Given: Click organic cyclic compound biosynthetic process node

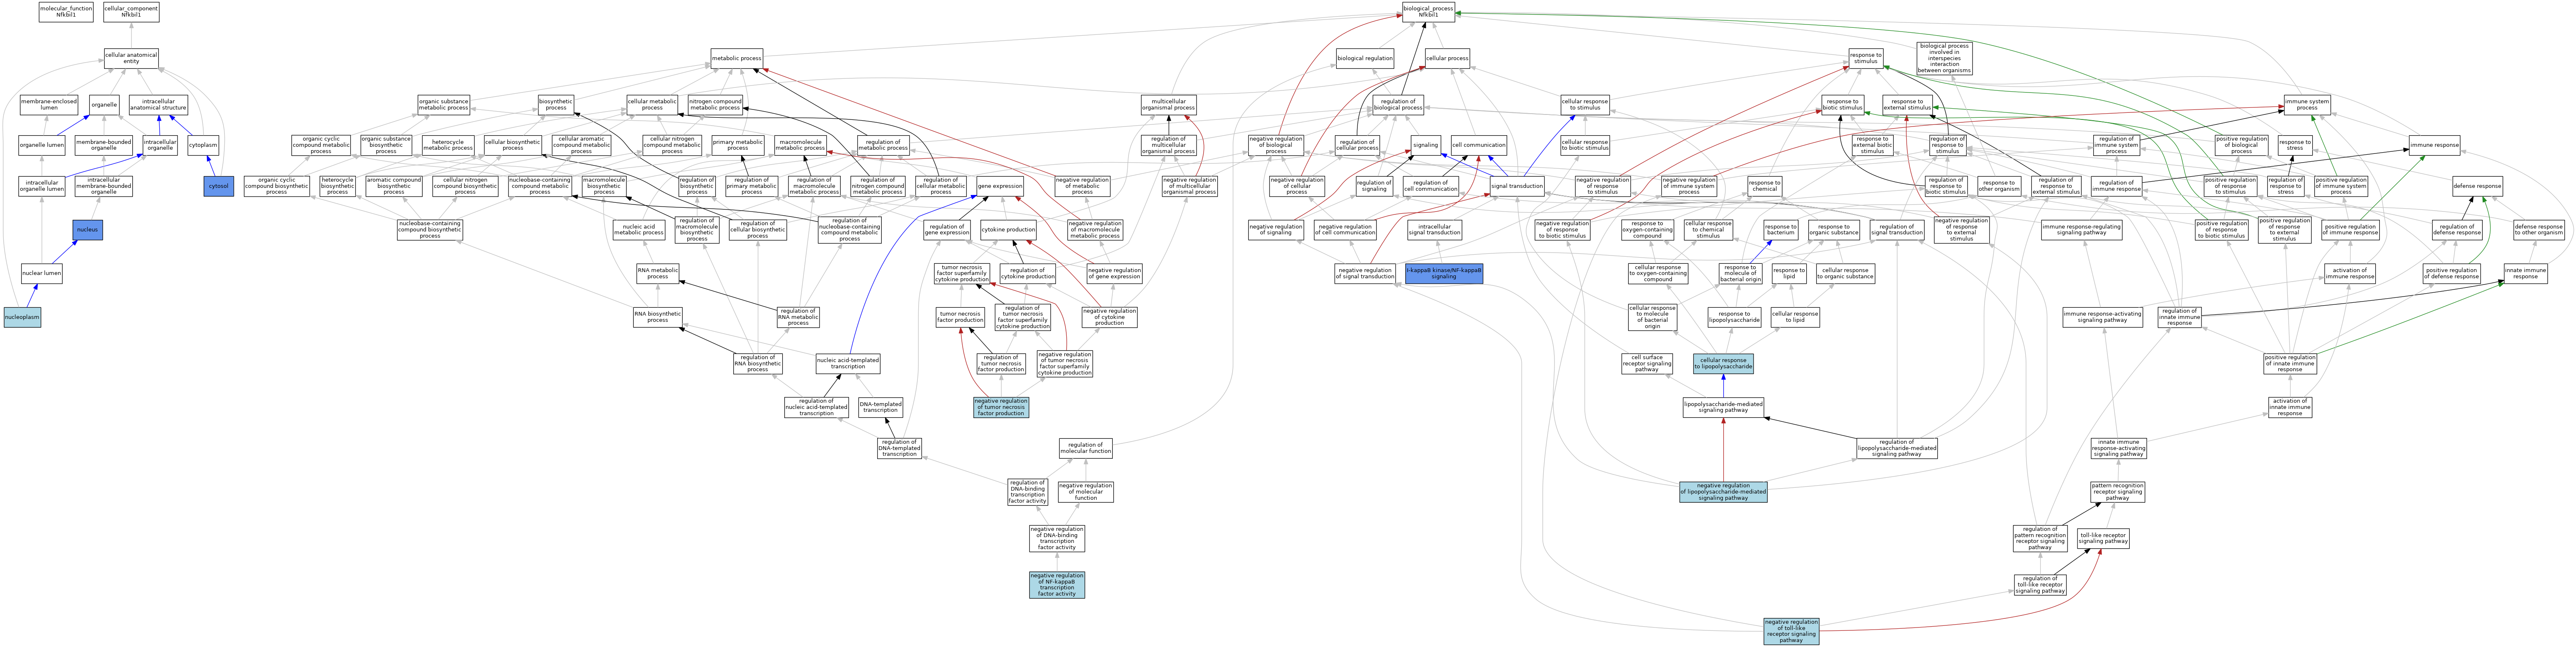Looking at the screenshot, I should click(x=277, y=186).
